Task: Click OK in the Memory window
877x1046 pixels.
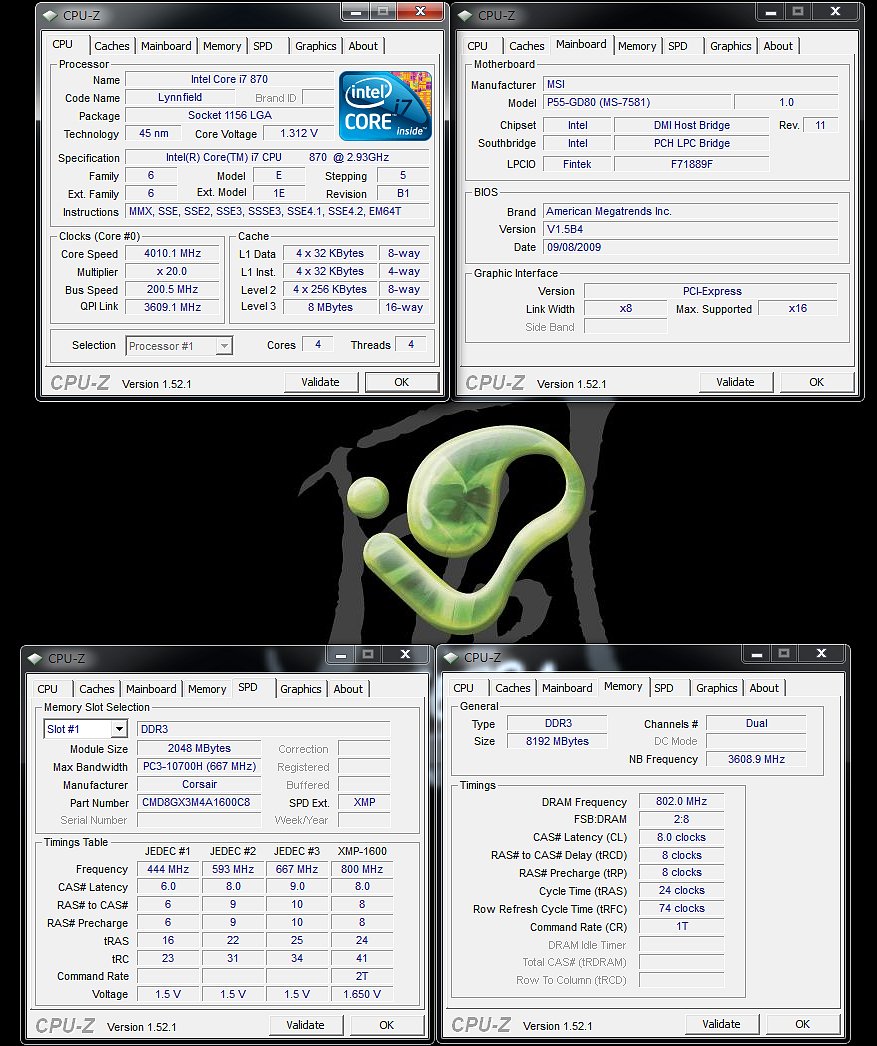Action: click(x=803, y=1024)
